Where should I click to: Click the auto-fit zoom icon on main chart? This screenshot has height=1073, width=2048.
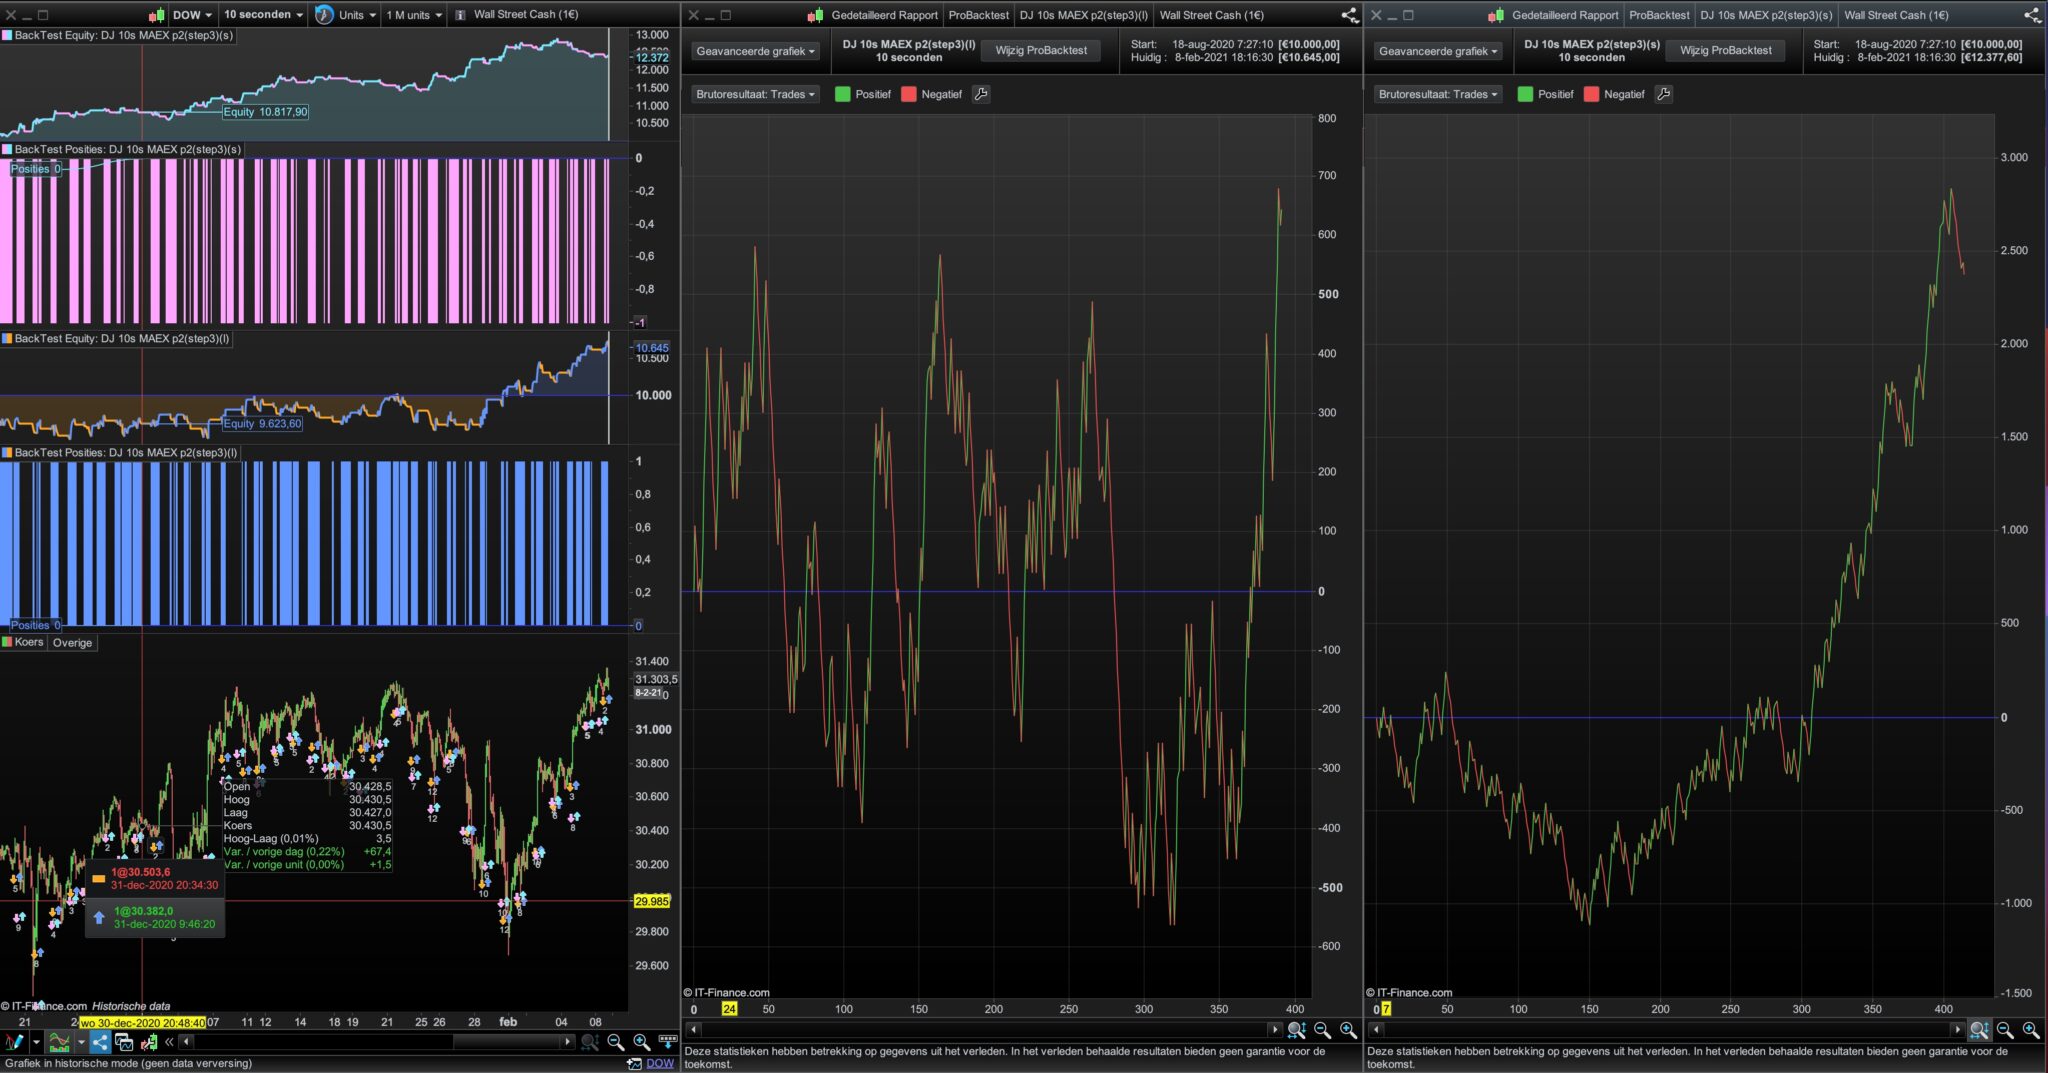pyautogui.click(x=590, y=1042)
